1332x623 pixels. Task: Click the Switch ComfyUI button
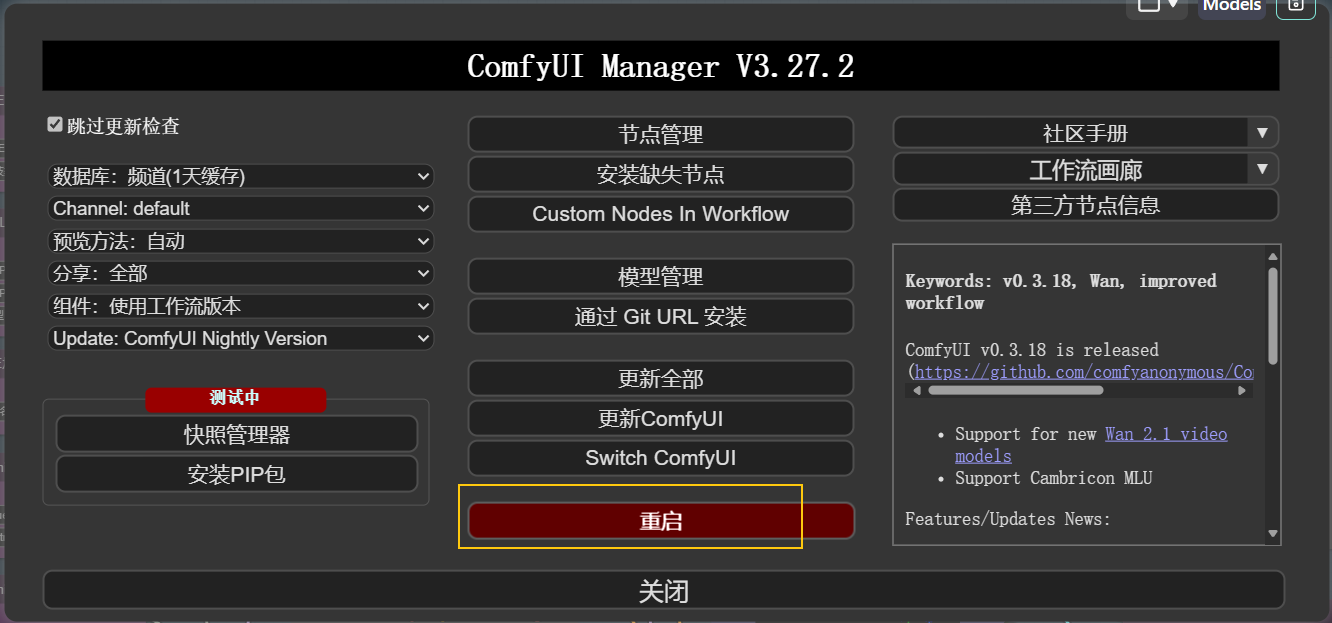point(661,458)
